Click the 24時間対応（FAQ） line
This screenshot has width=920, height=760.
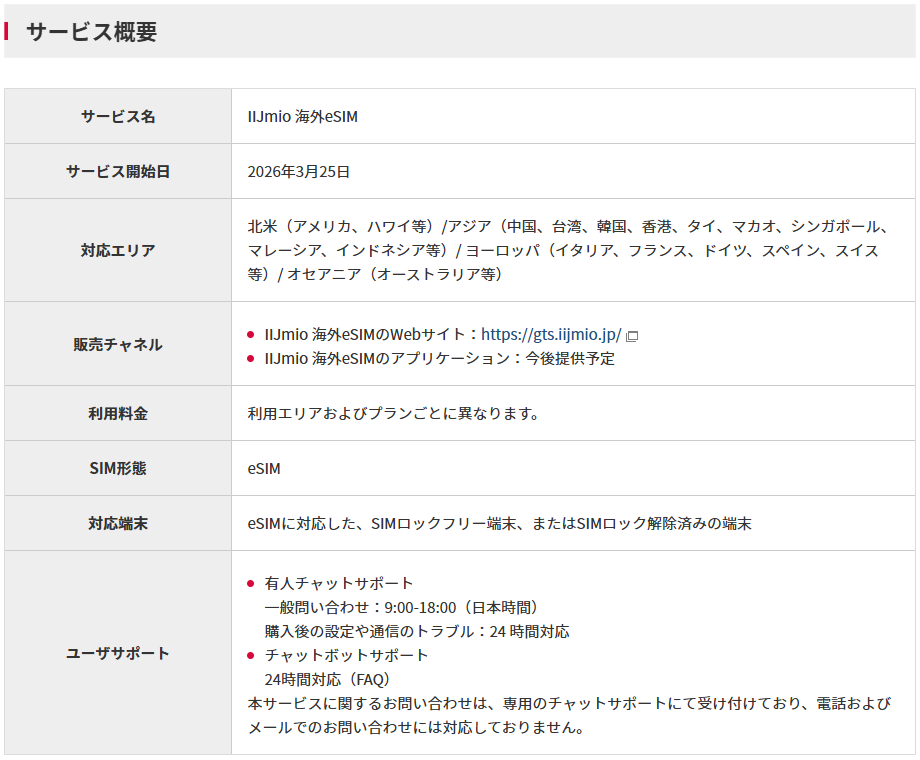[327, 680]
